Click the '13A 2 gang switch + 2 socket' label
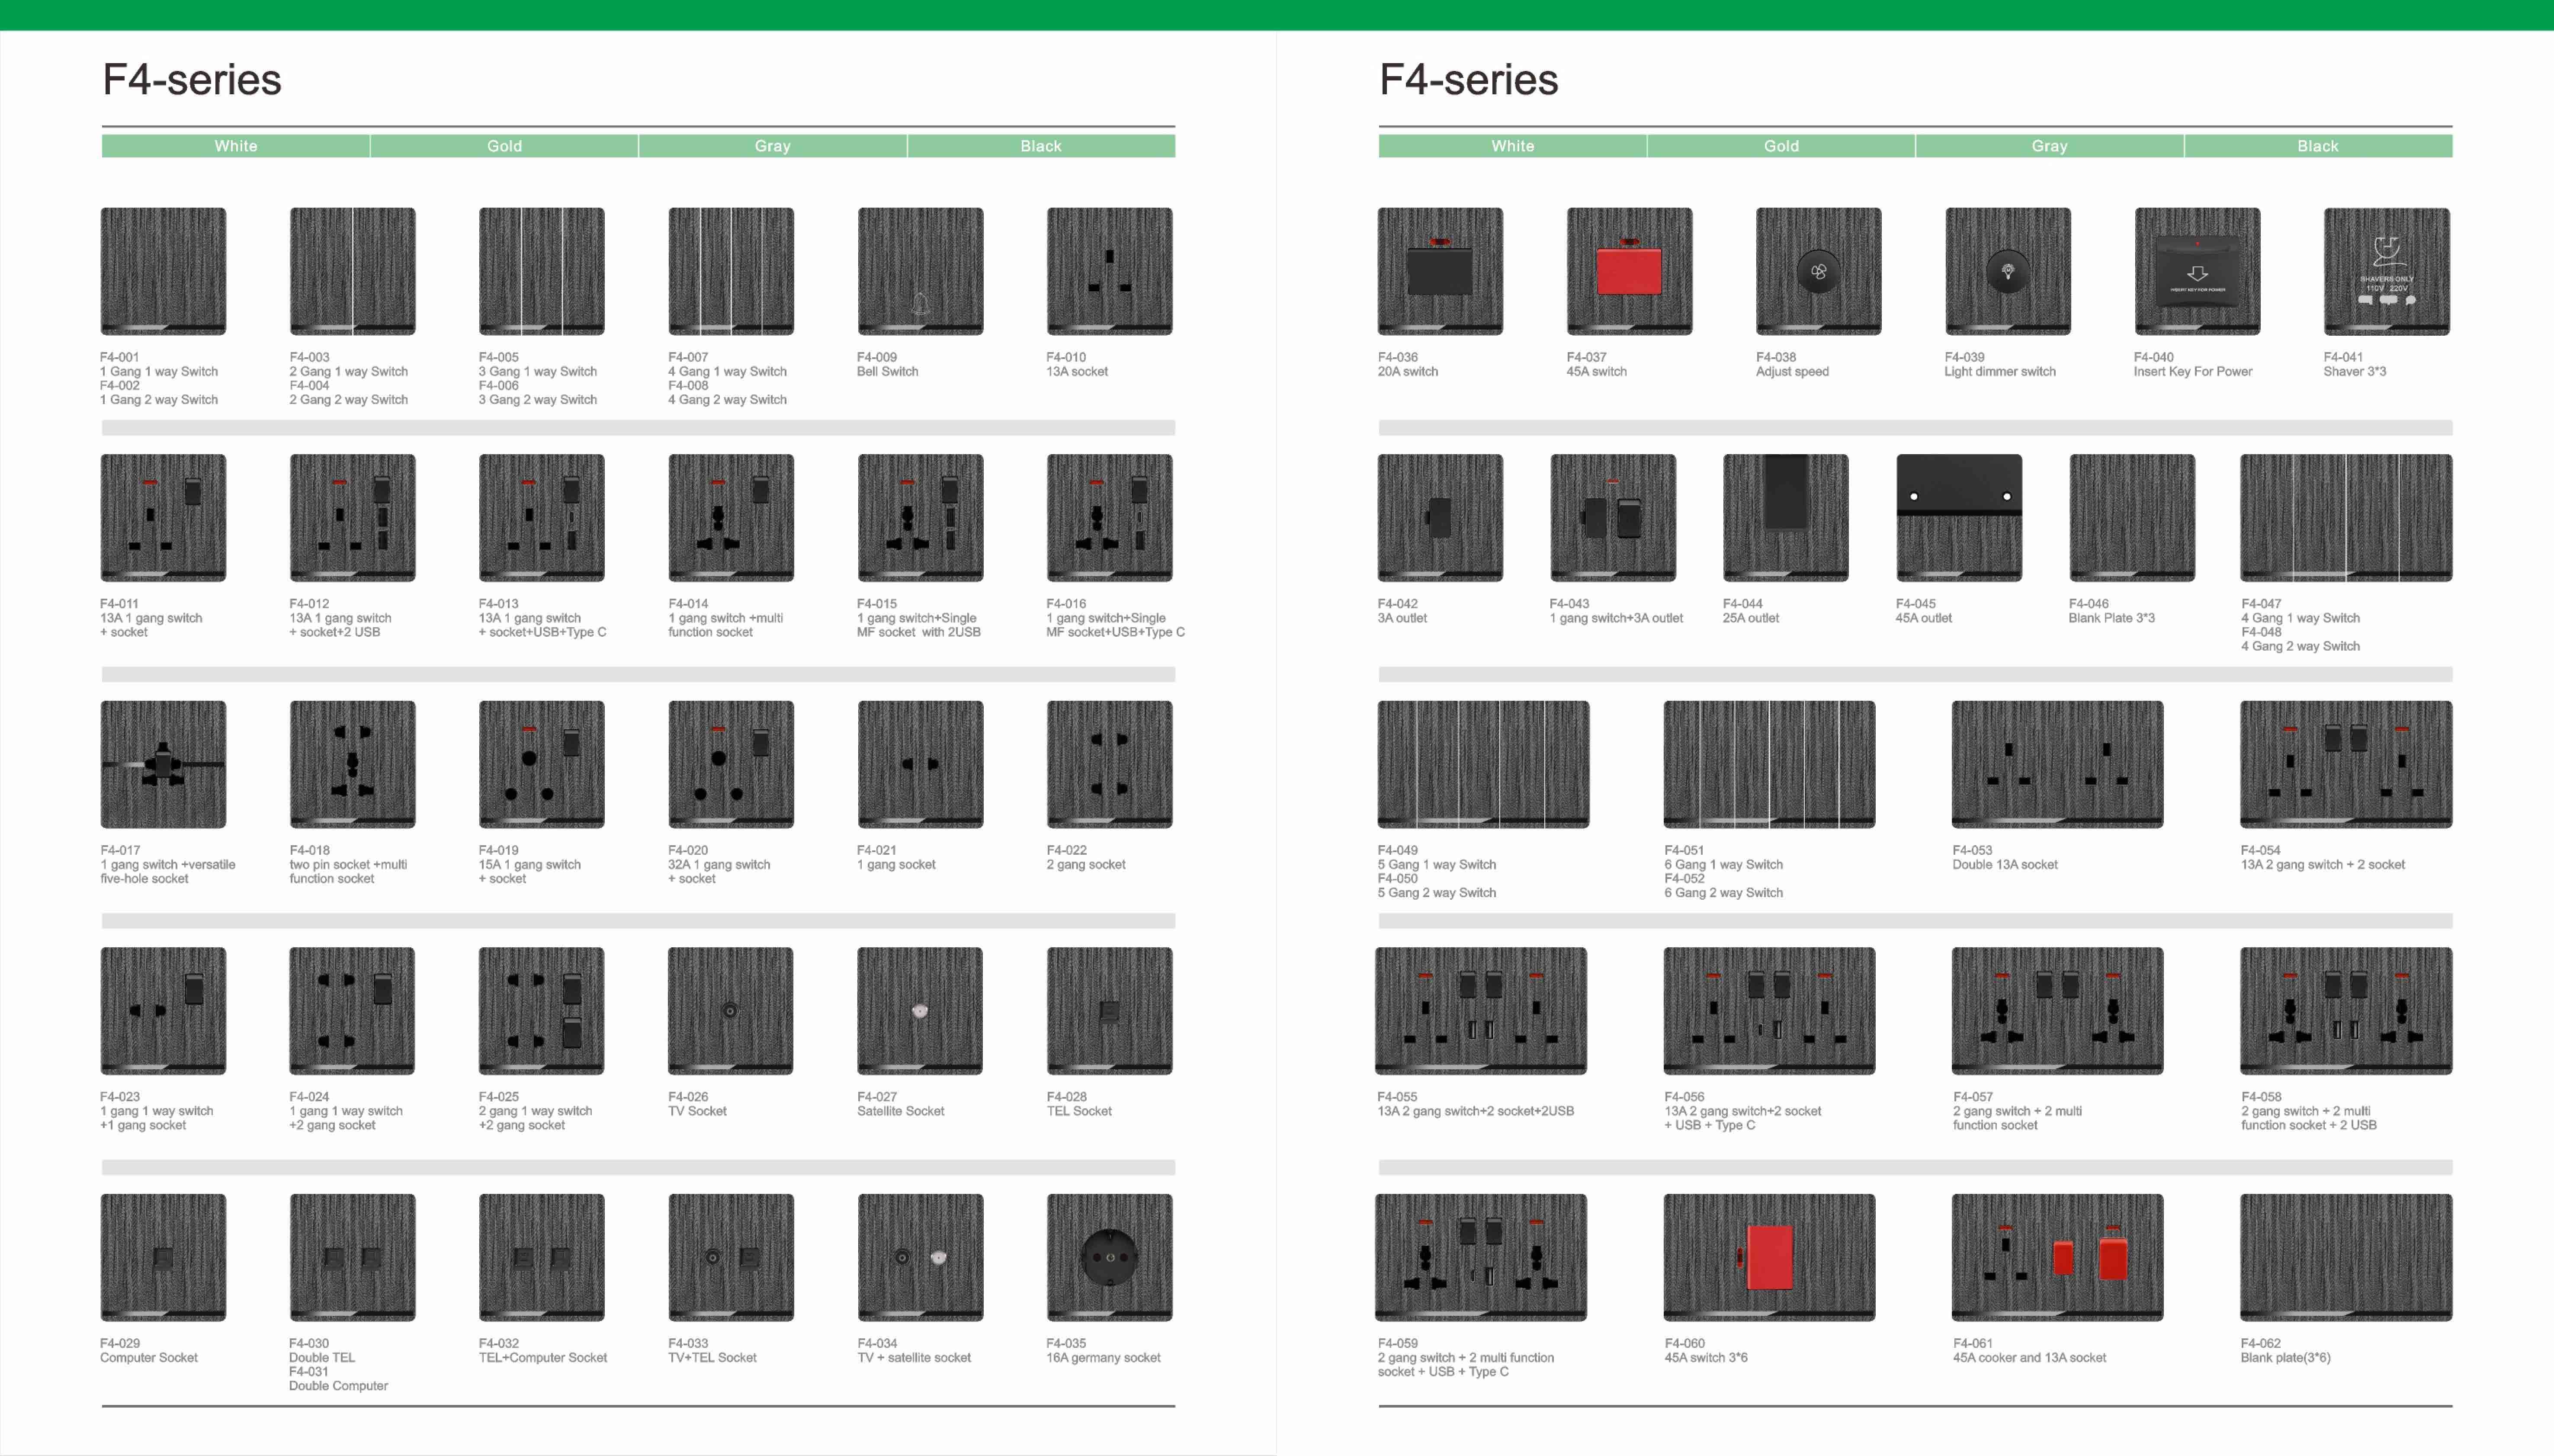Viewport: 2554px width, 1456px height. click(2322, 865)
